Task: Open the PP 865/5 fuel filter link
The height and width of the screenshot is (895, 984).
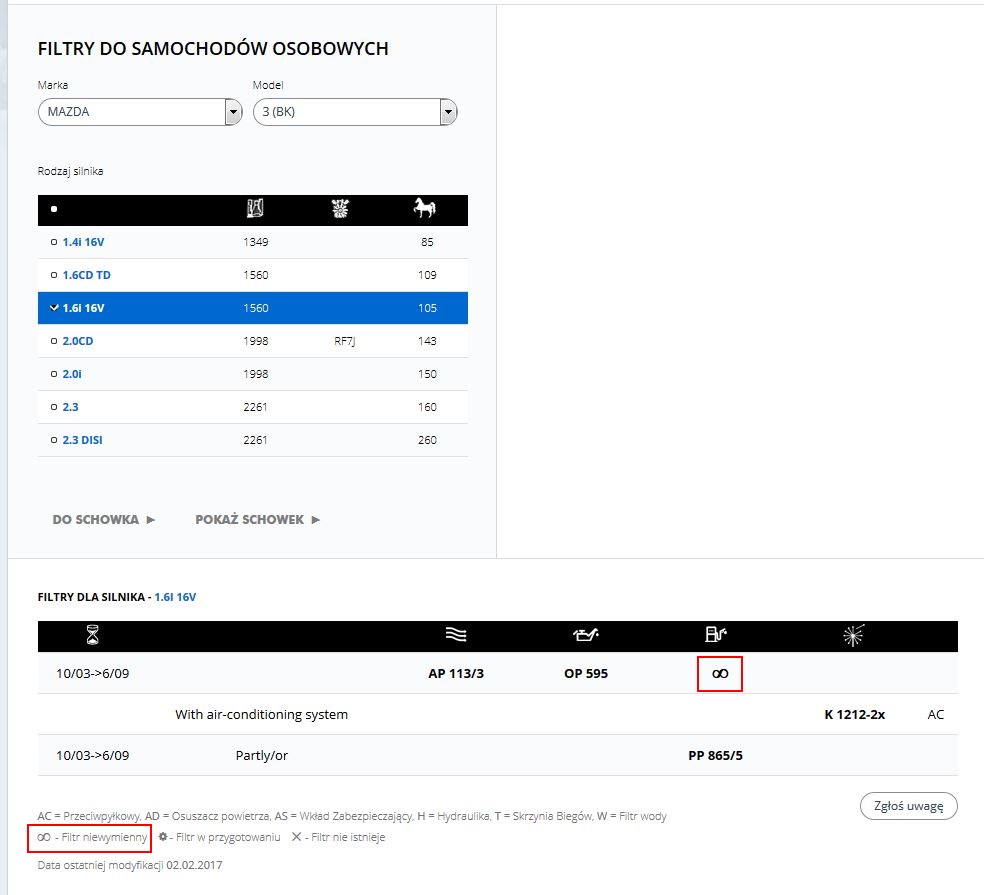Action: point(715,755)
